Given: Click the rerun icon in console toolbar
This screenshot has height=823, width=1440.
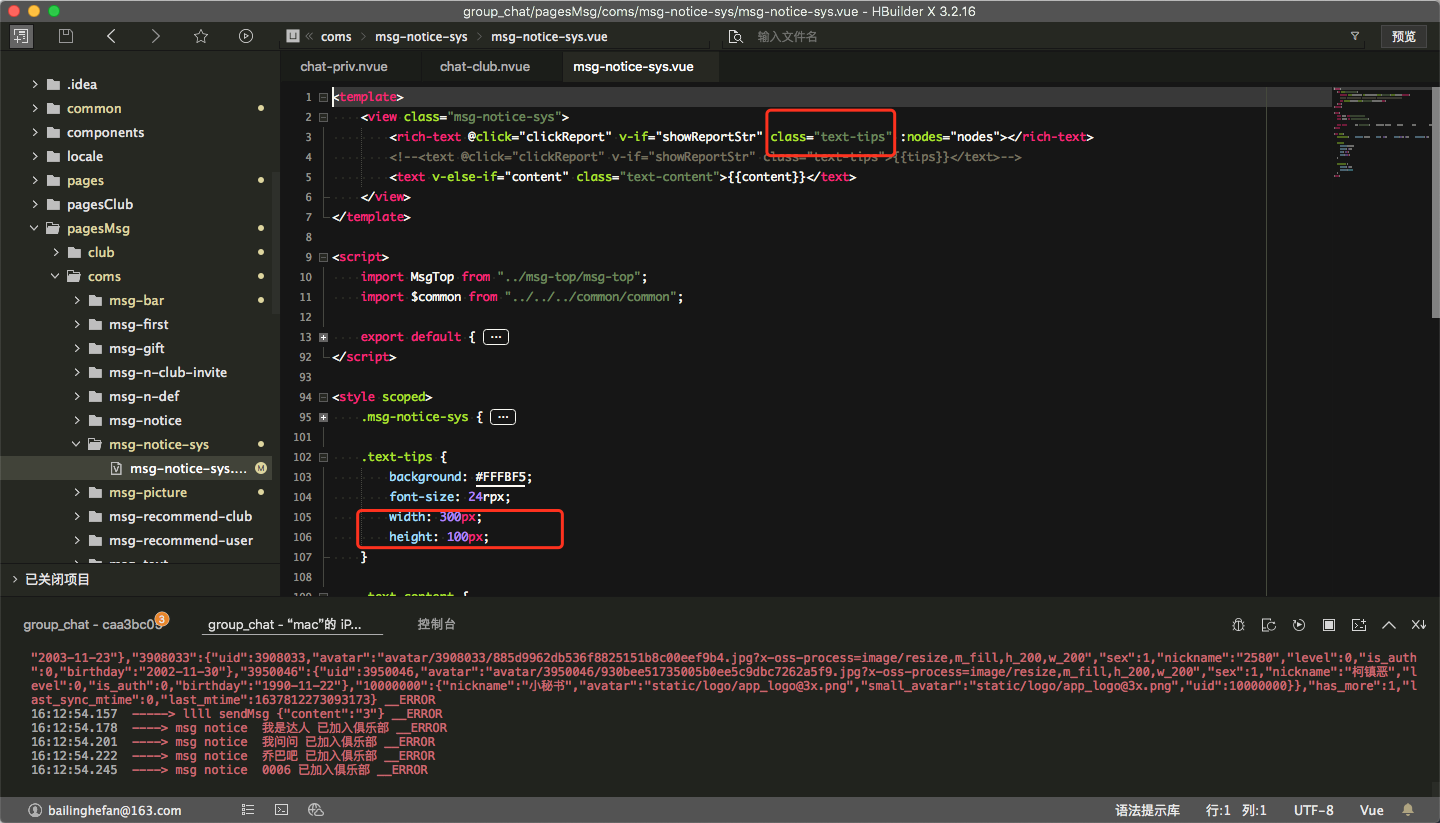Looking at the screenshot, I should (1299, 625).
